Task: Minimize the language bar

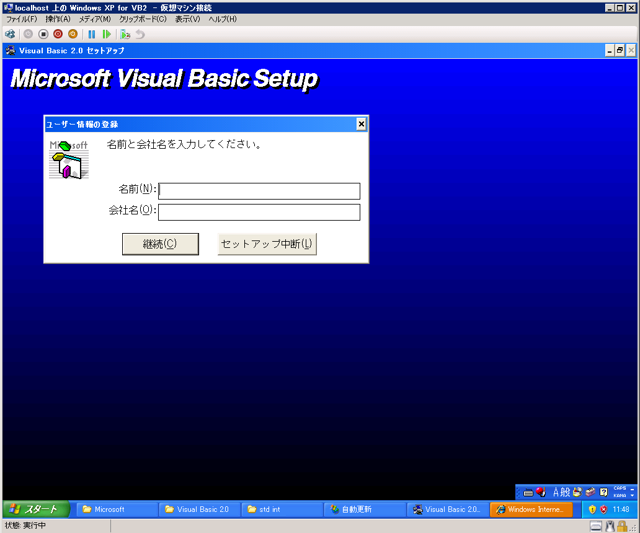Action: 633,489
